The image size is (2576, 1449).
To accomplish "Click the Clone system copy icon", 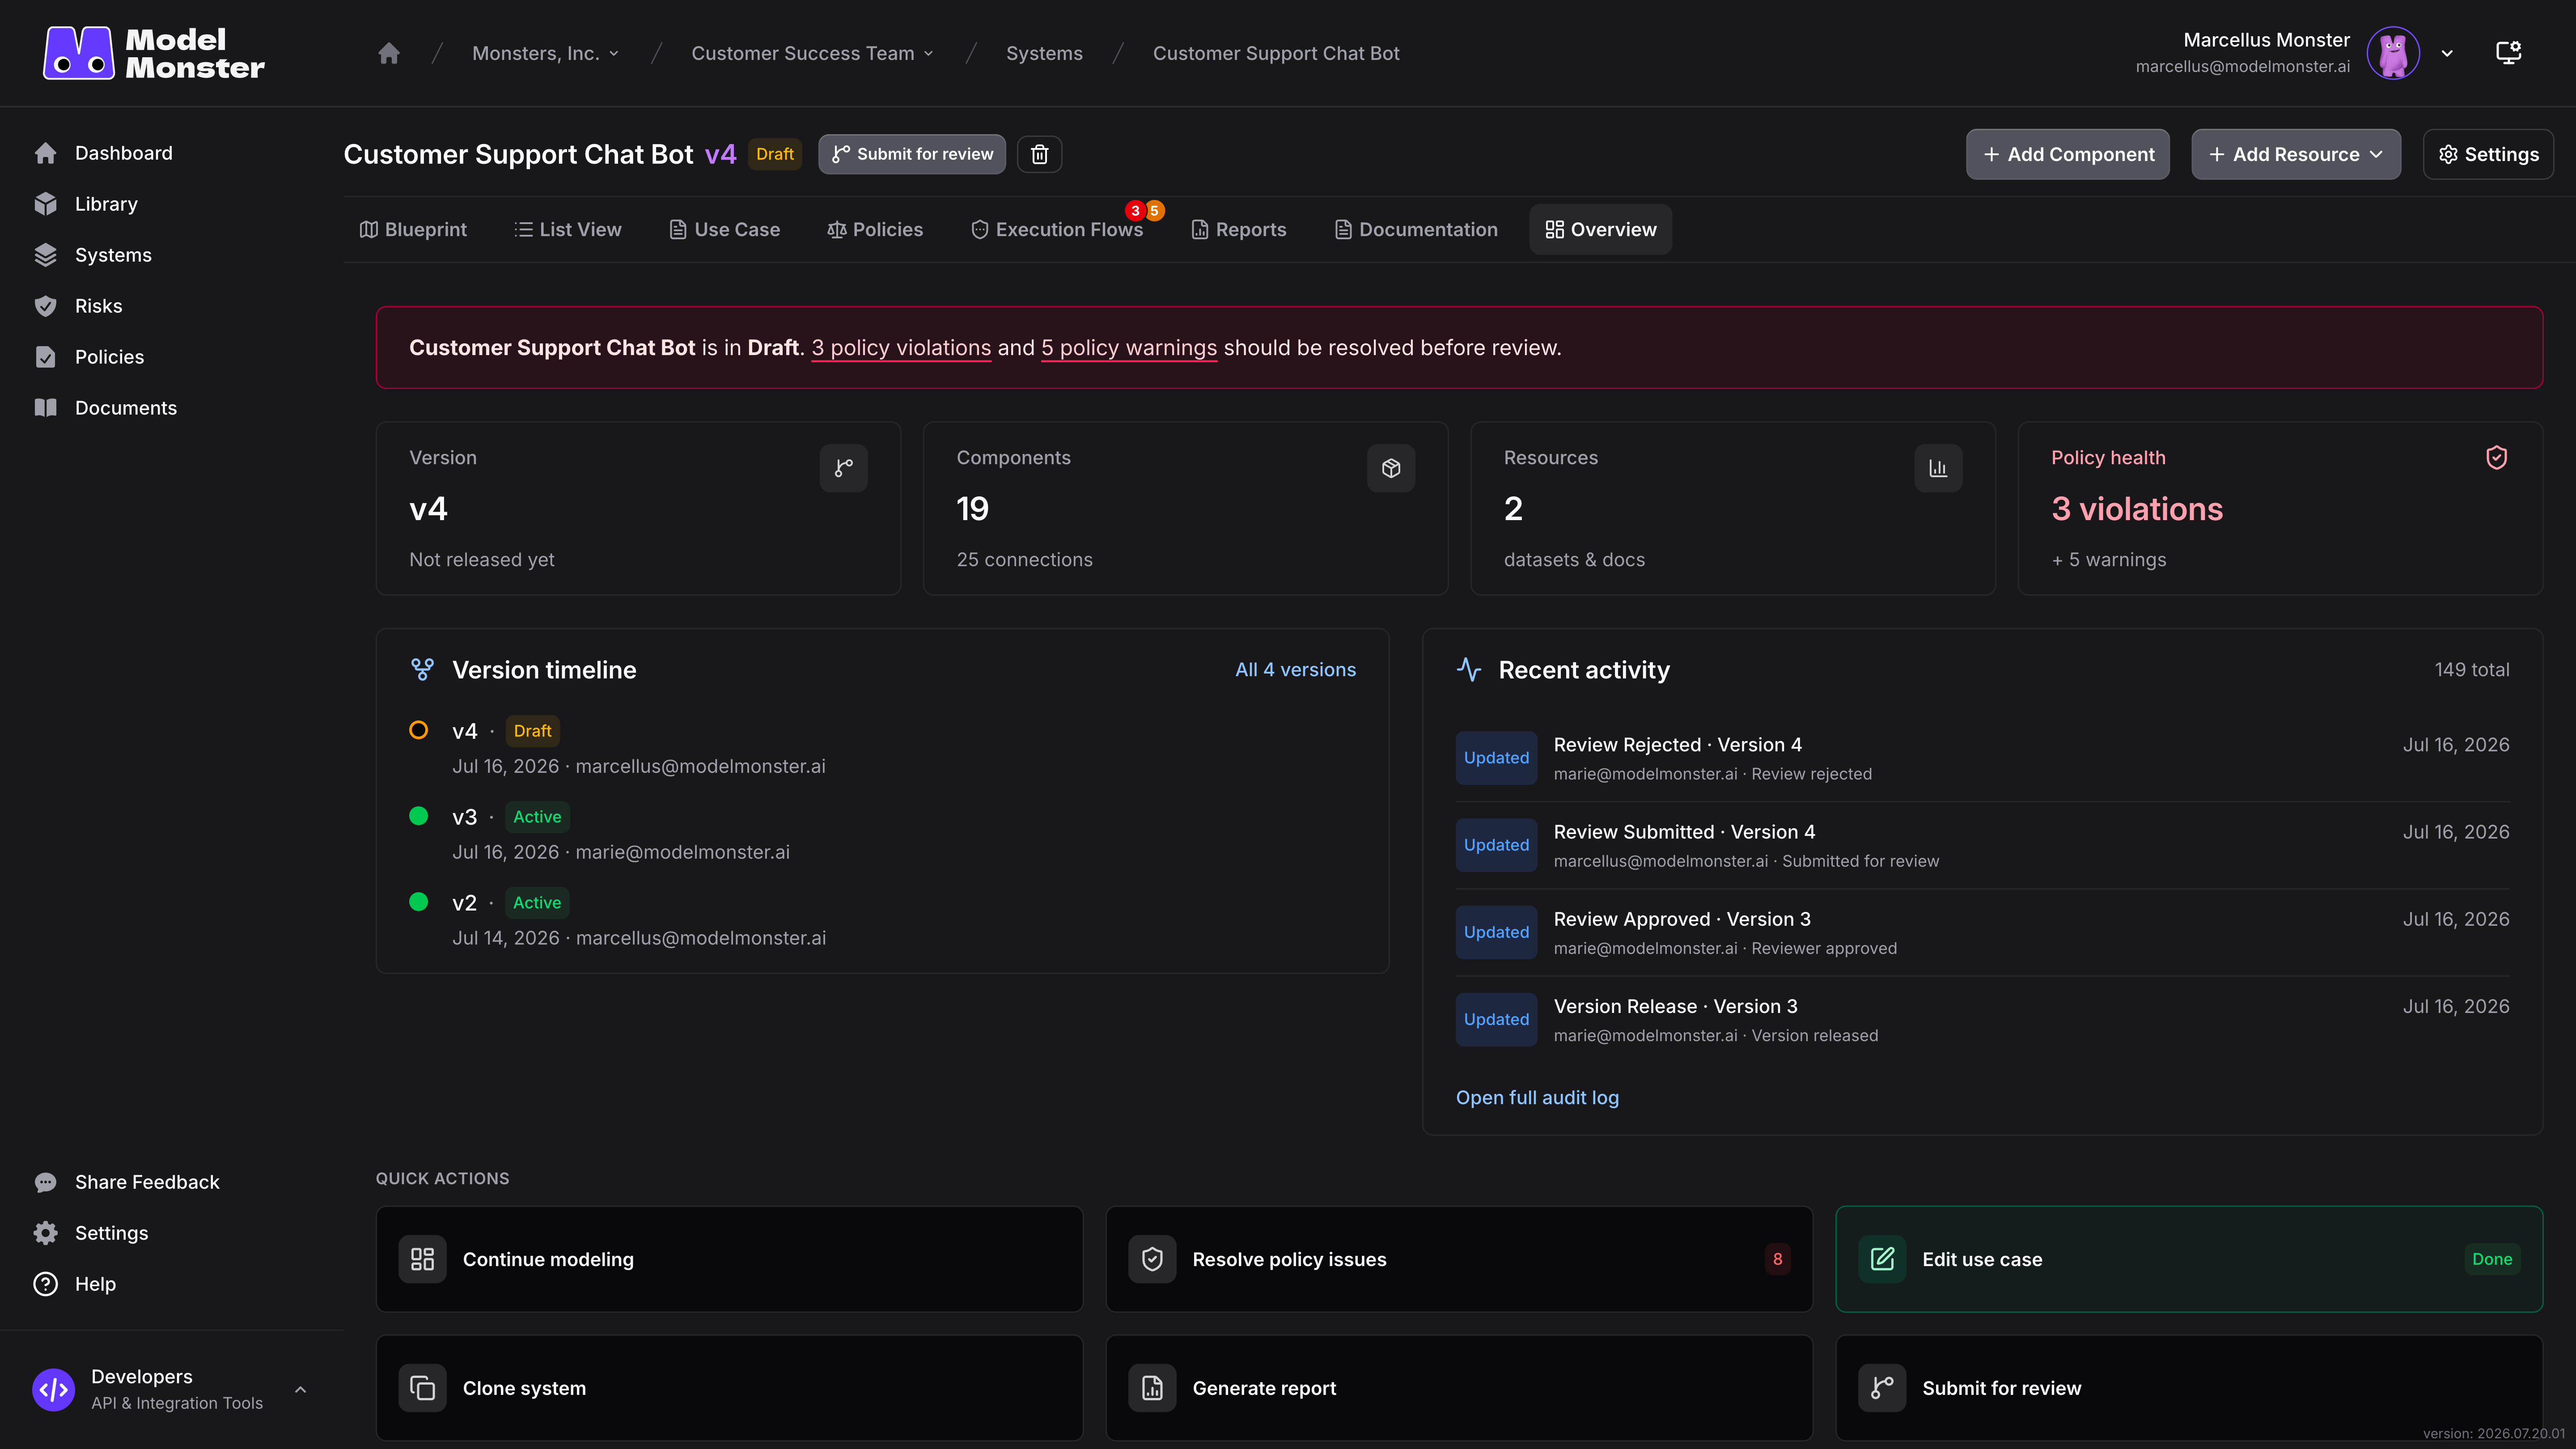I will pos(422,1388).
